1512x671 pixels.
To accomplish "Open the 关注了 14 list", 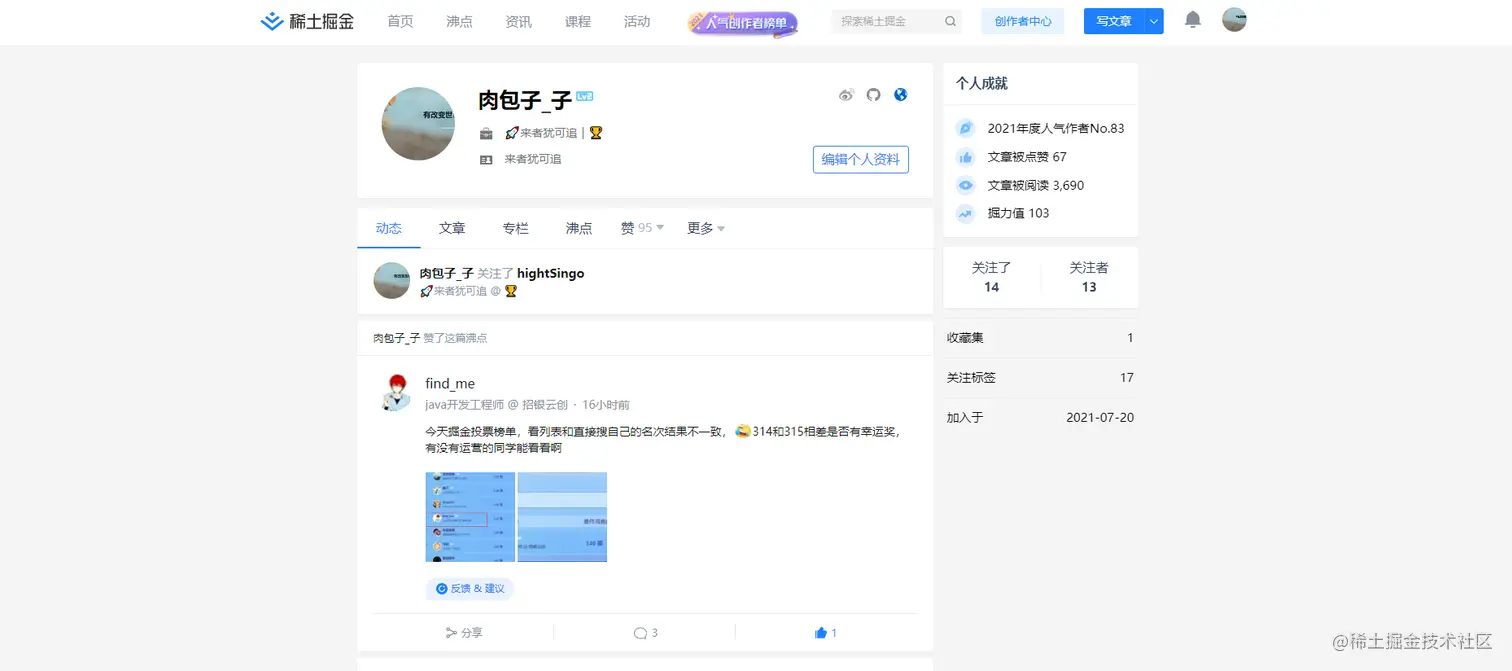I will [x=991, y=277].
